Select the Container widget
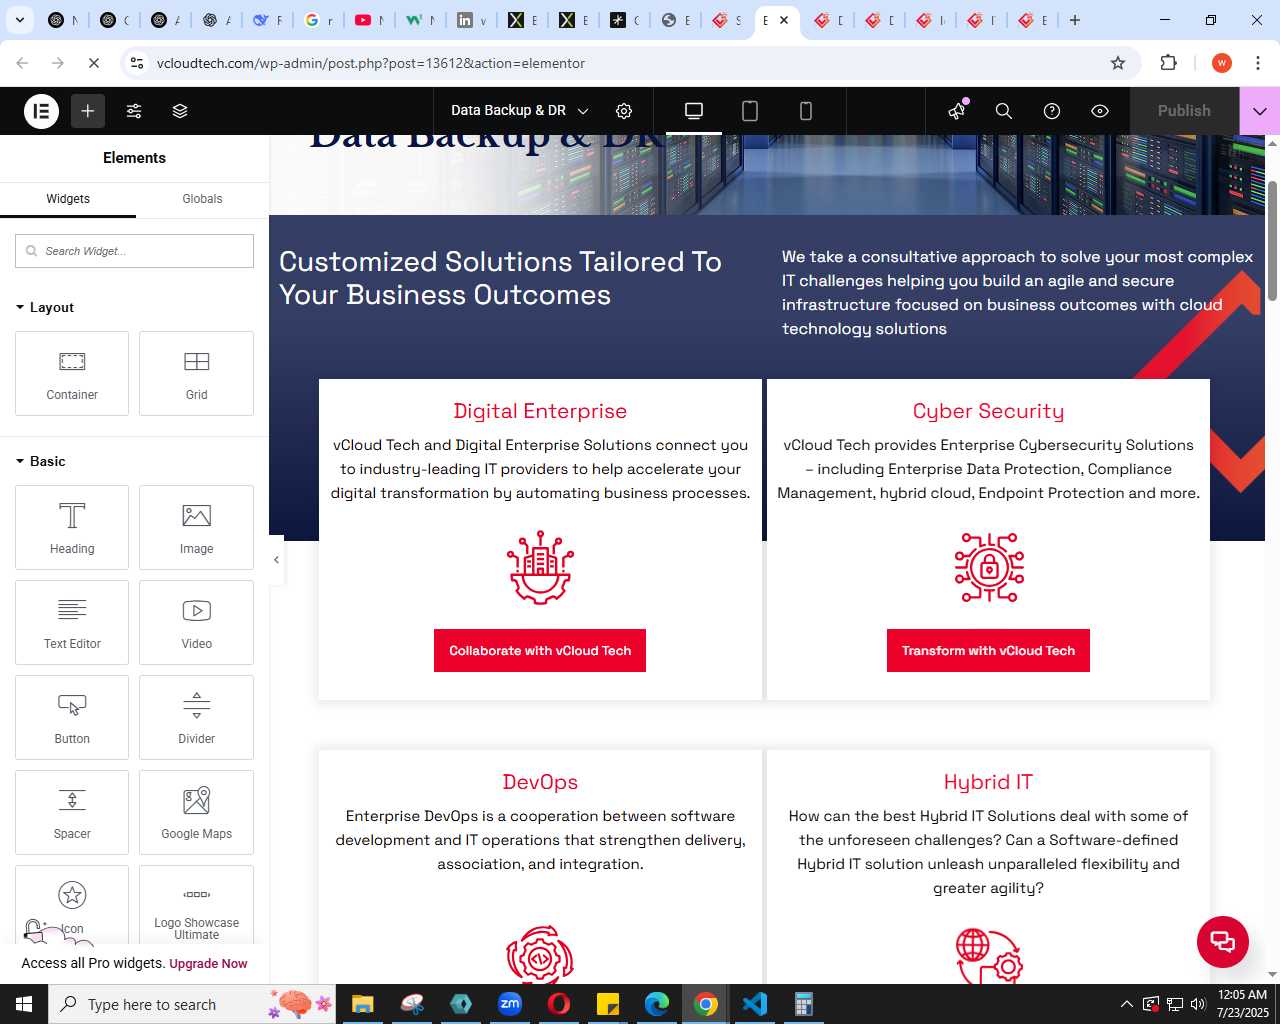The width and height of the screenshot is (1280, 1024). point(72,373)
